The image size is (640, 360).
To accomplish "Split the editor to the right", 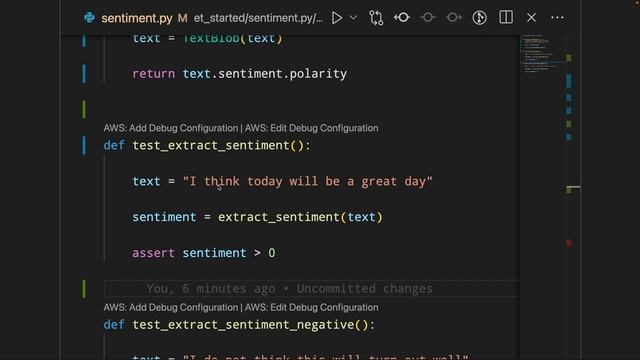I will tap(506, 18).
